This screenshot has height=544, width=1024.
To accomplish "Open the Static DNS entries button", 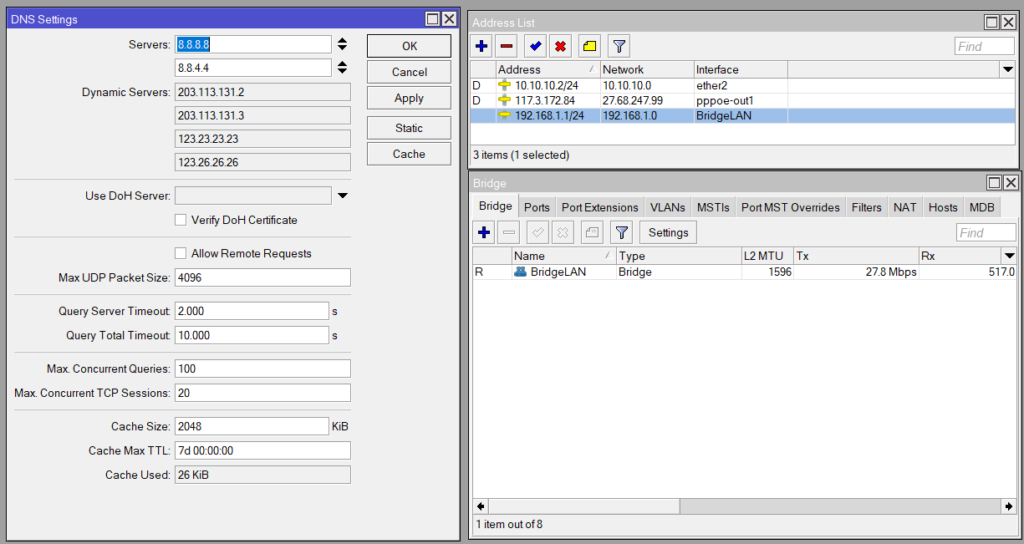I will [409, 128].
